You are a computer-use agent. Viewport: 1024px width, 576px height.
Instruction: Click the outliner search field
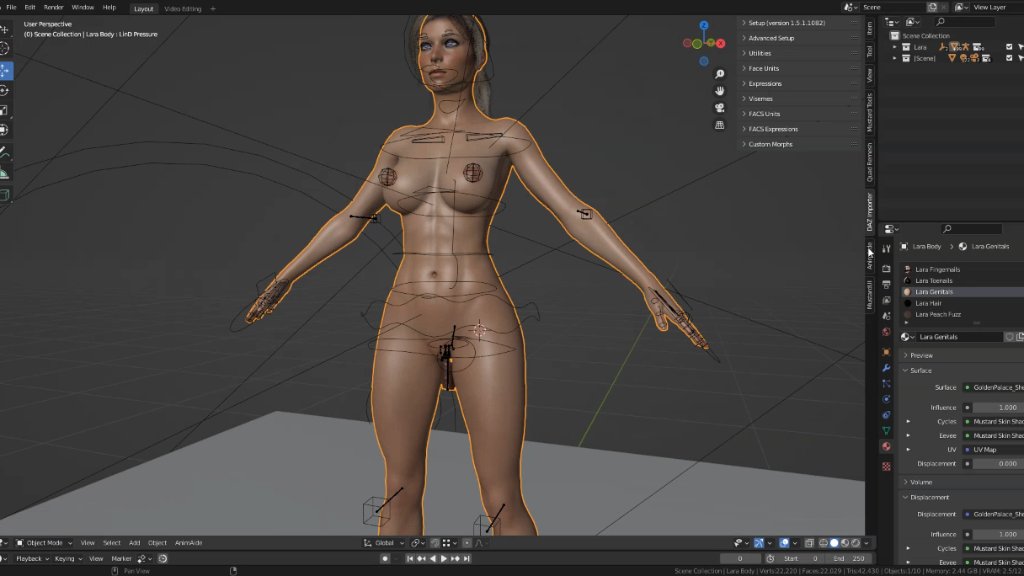coord(965,22)
